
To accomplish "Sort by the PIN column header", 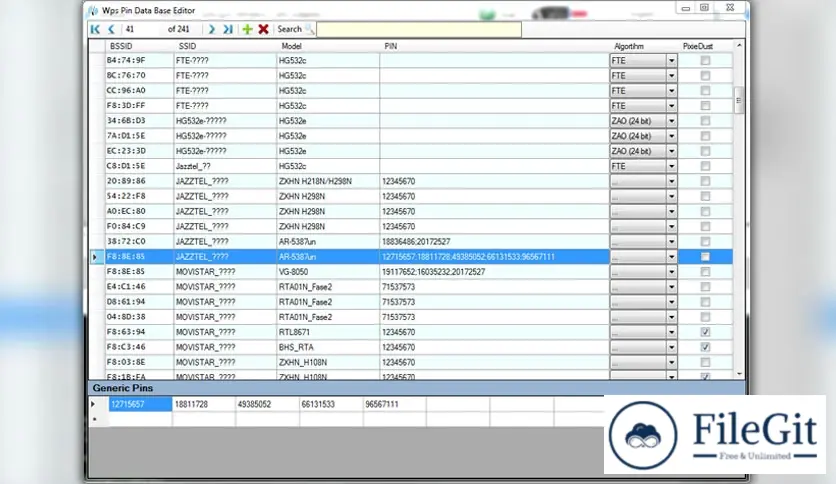I will point(390,46).
